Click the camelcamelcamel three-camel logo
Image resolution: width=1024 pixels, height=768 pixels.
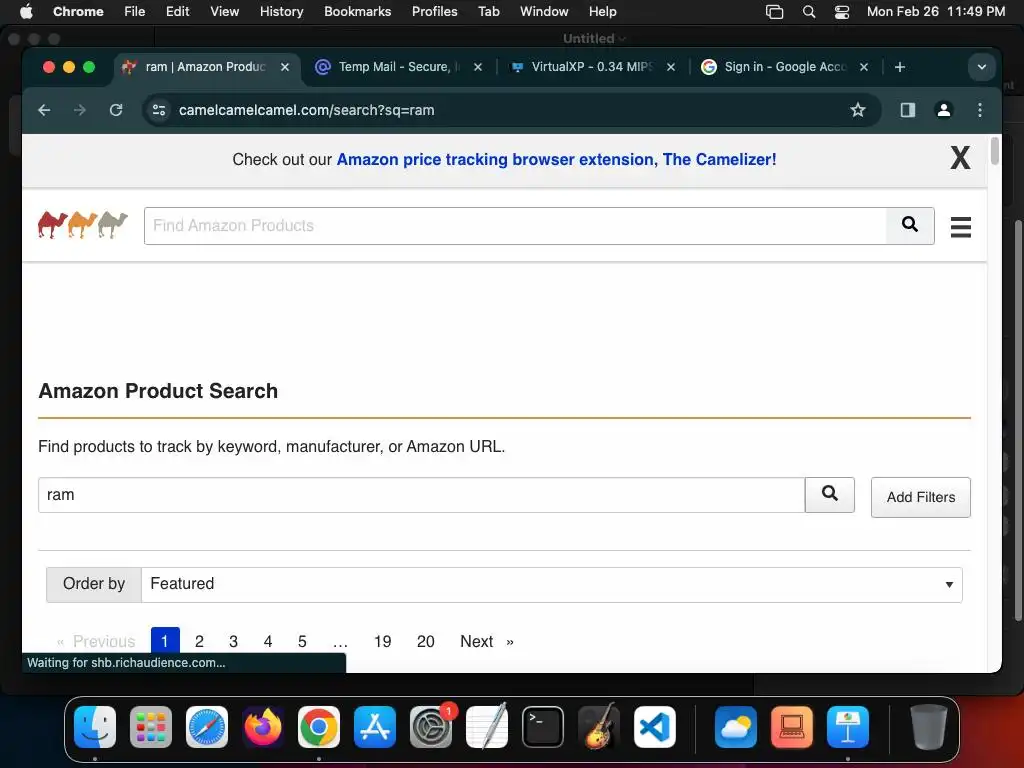click(x=83, y=225)
